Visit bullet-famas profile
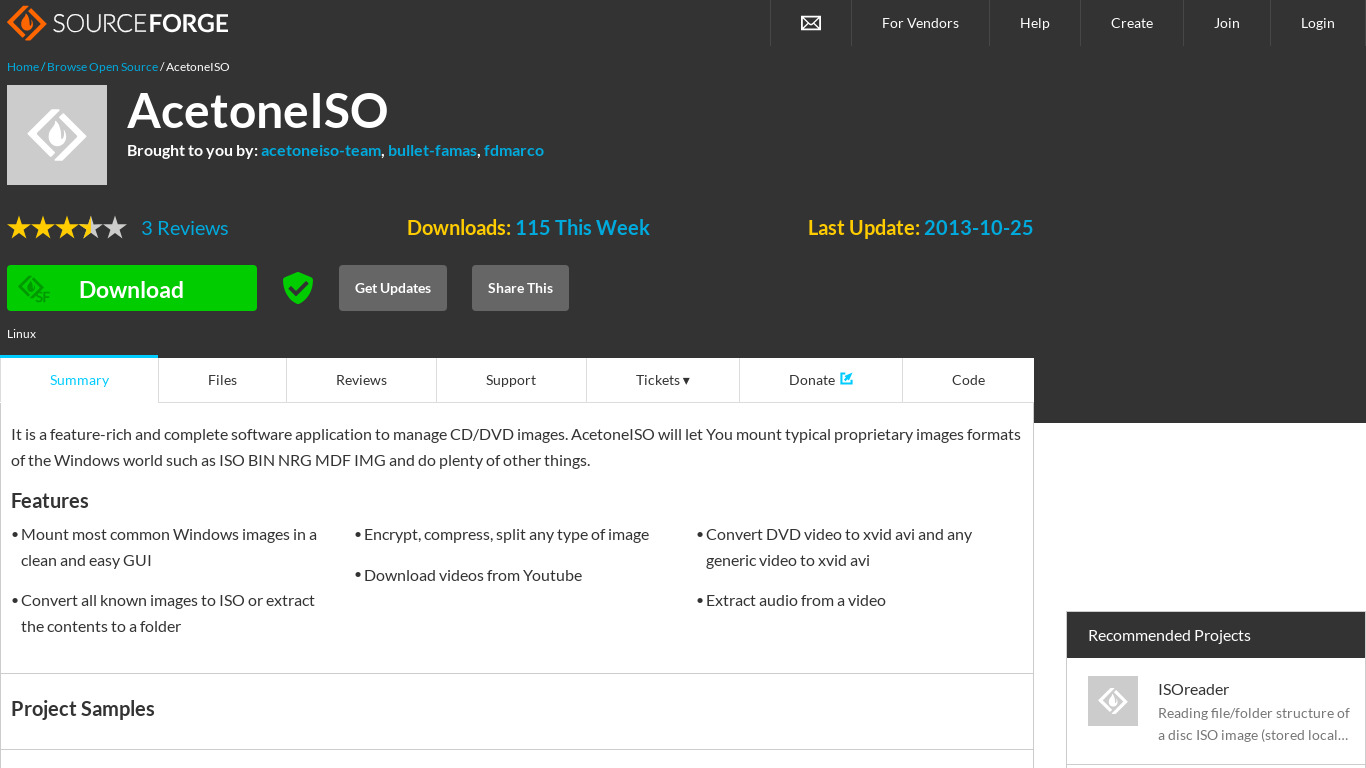This screenshot has width=1366, height=768. point(432,150)
